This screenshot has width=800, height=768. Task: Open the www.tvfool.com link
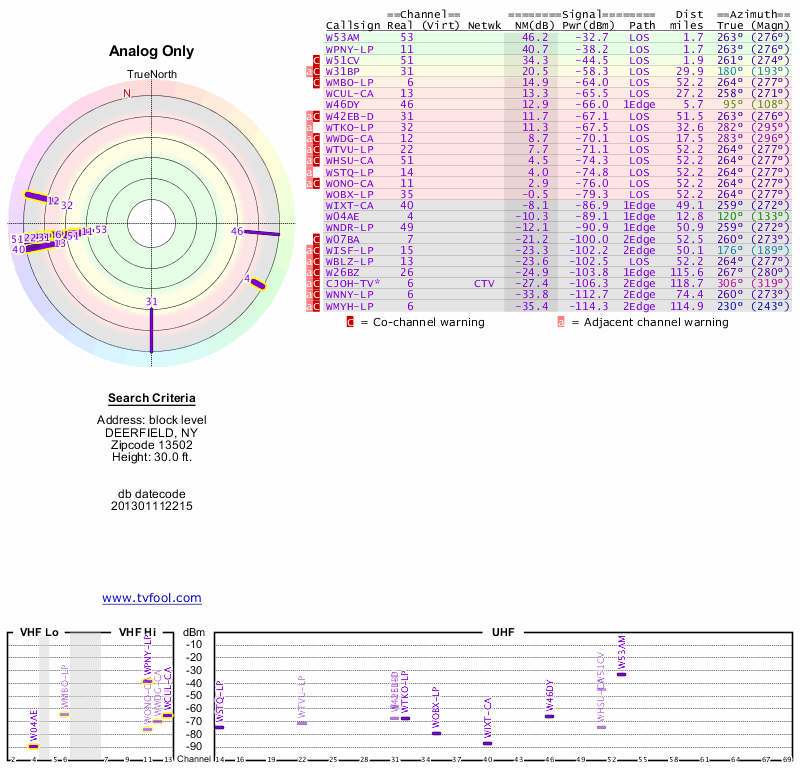click(x=151, y=598)
